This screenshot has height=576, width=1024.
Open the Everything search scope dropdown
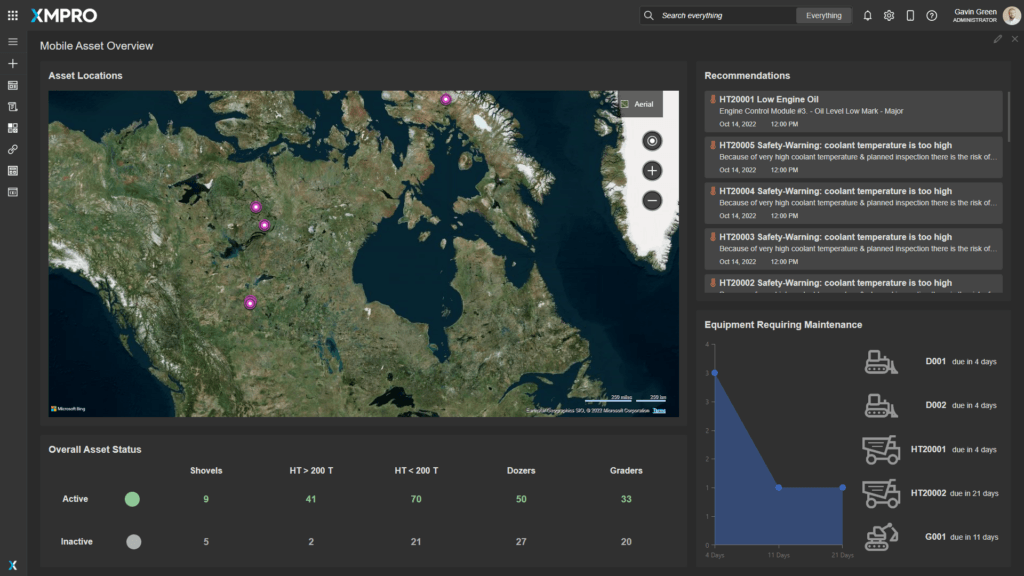pos(824,16)
